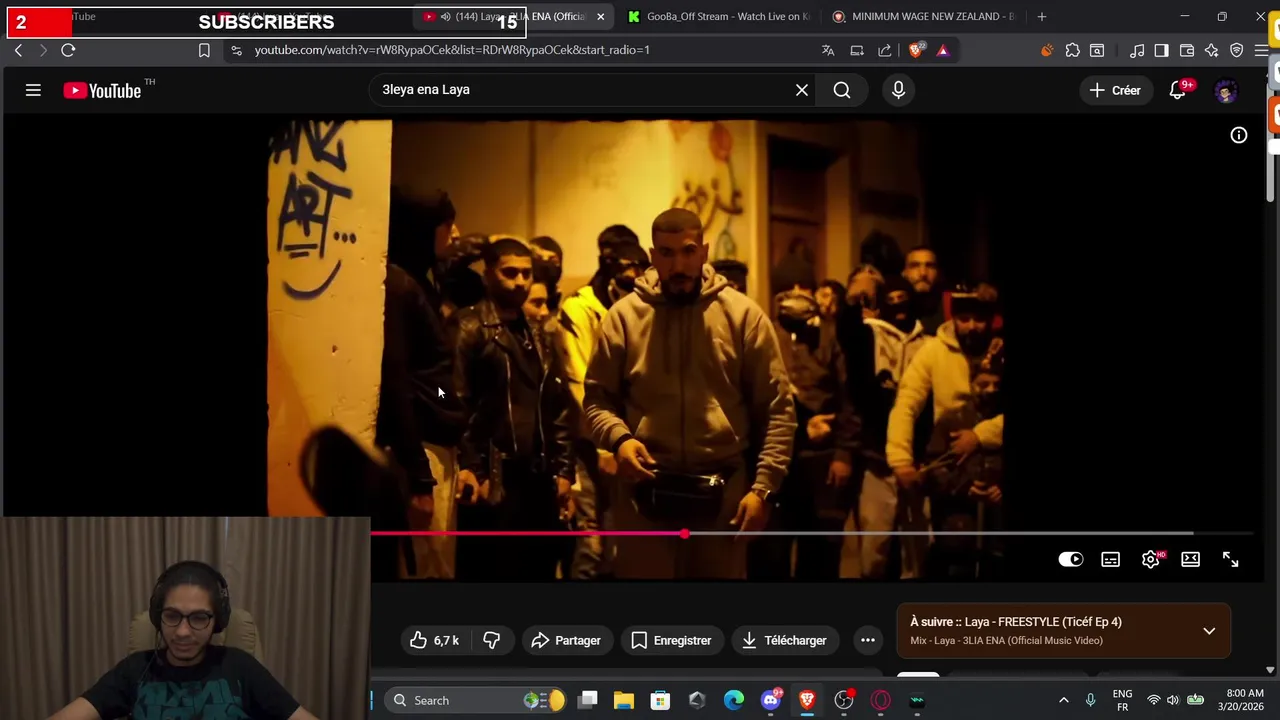
Task: Reload the YouTube page
Action: (68, 50)
